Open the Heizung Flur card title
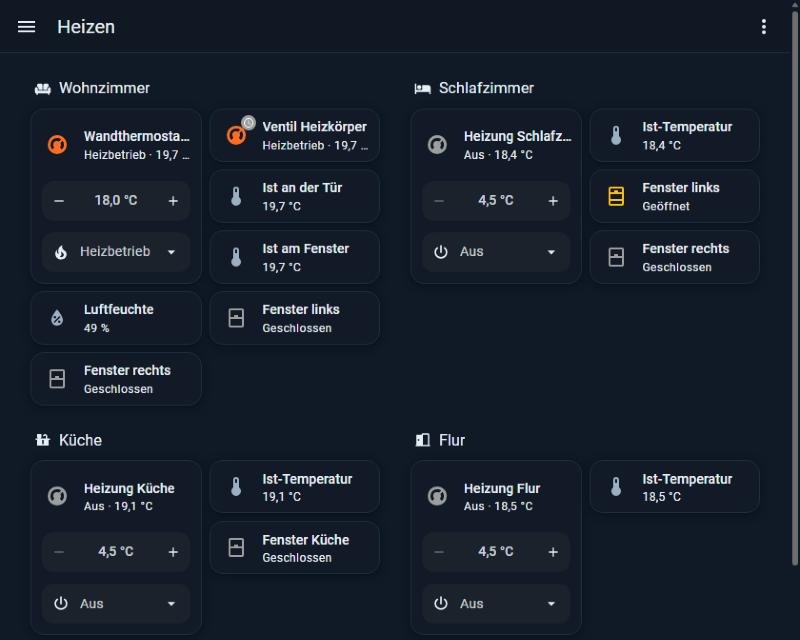Screen dimensions: 800x640 pos(502,488)
